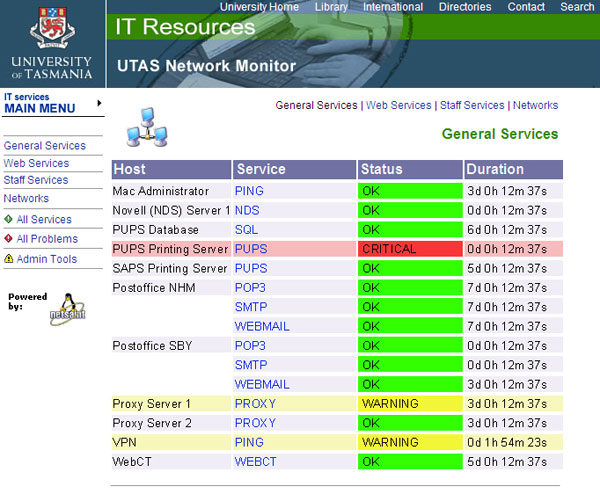Click the UTAS Network Monitor title
The image size is (600, 494).
click(207, 66)
